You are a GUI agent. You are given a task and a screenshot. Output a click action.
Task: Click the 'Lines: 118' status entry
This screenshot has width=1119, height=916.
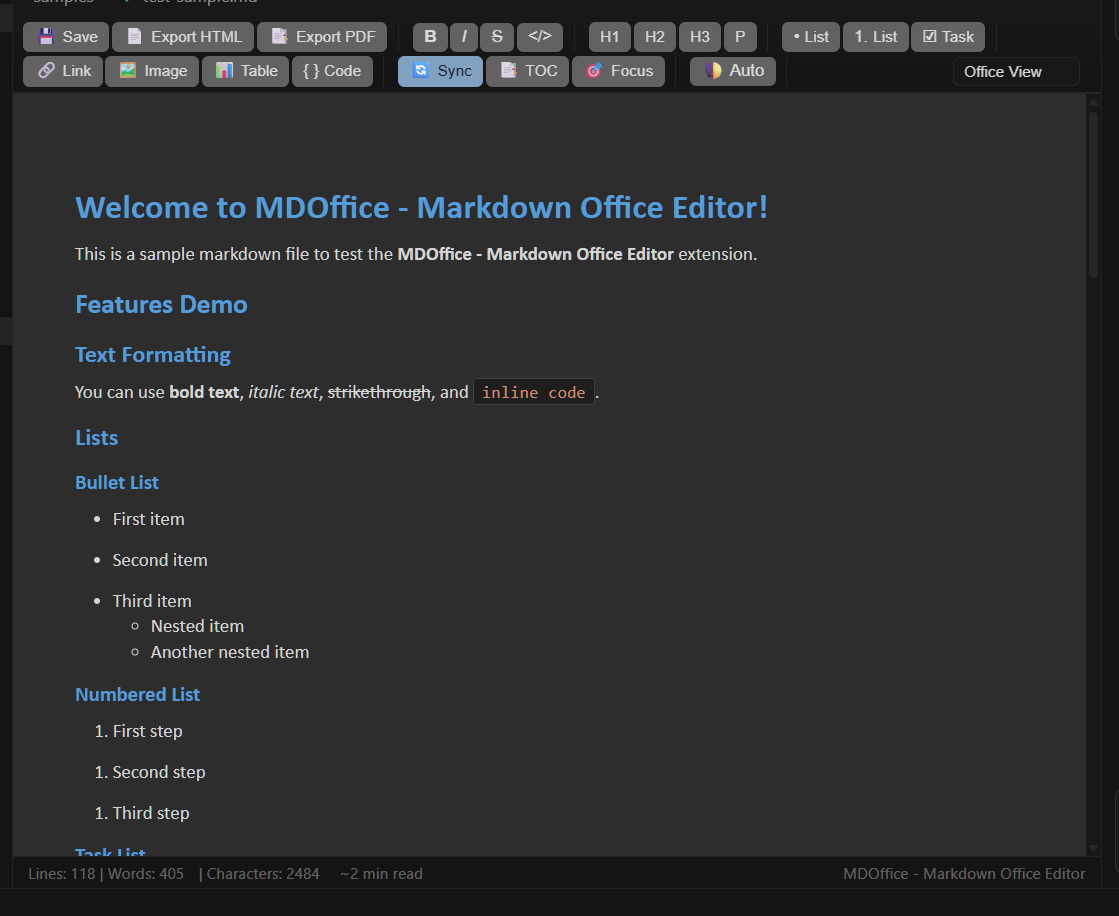[61, 874]
